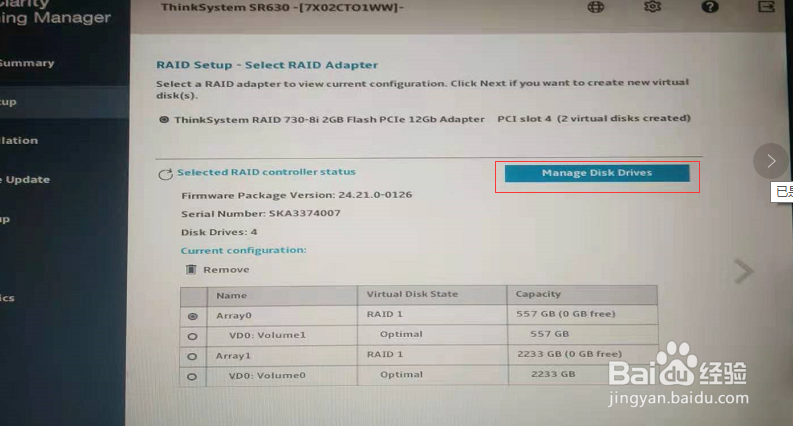The image size is (793, 426).
Task: Click the Firmware Package Version text
Action: click(x=296, y=195)
